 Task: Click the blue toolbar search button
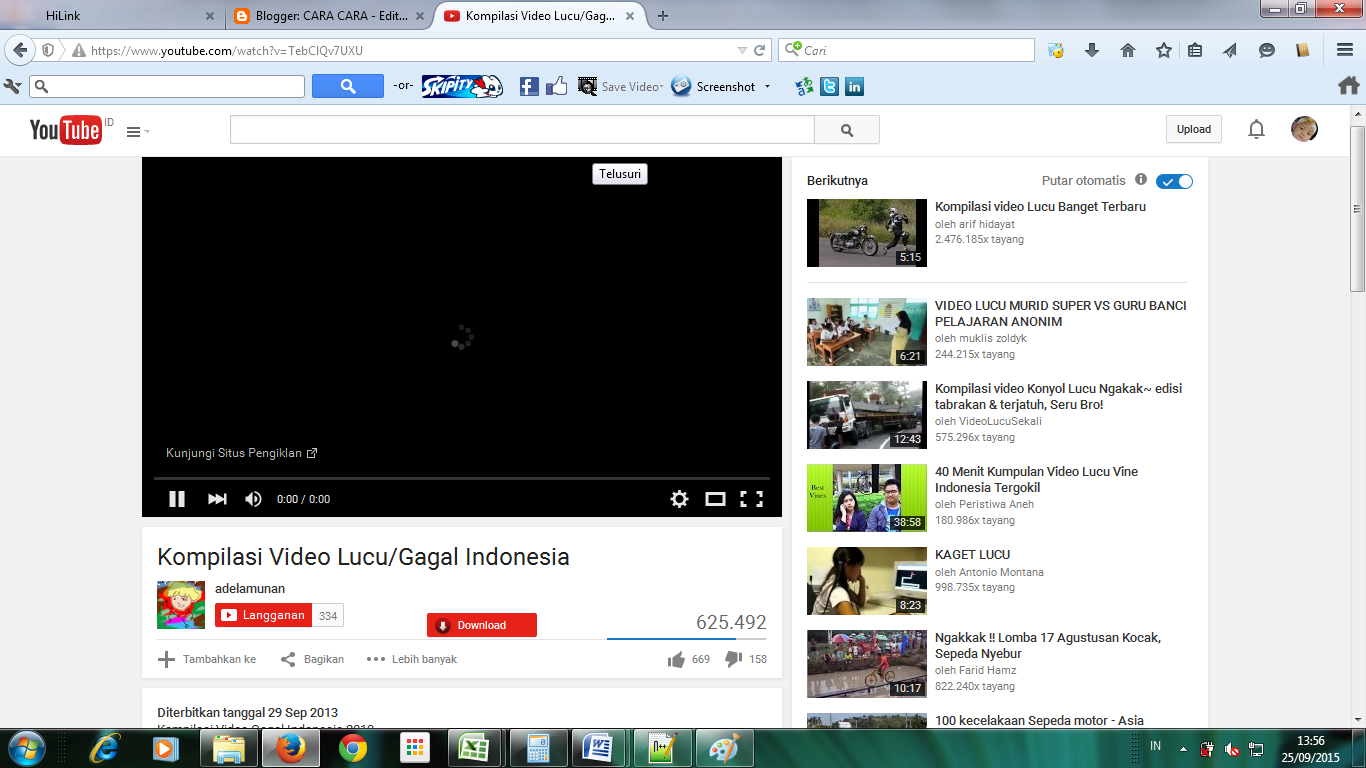click(x=348, y=86)
